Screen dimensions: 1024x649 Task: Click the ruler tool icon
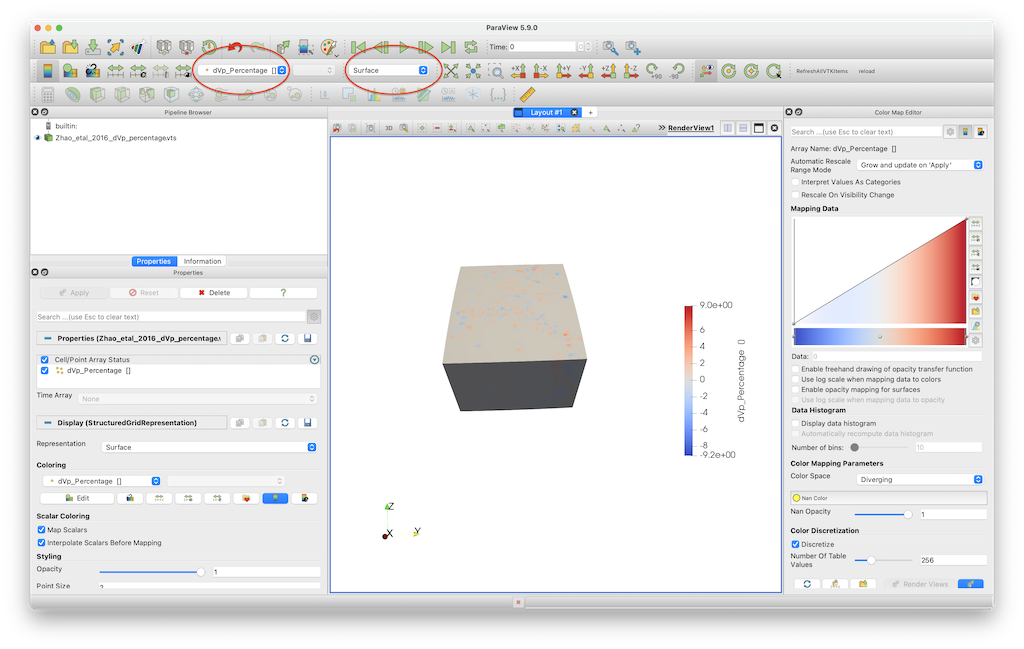[x=528, y=95]
